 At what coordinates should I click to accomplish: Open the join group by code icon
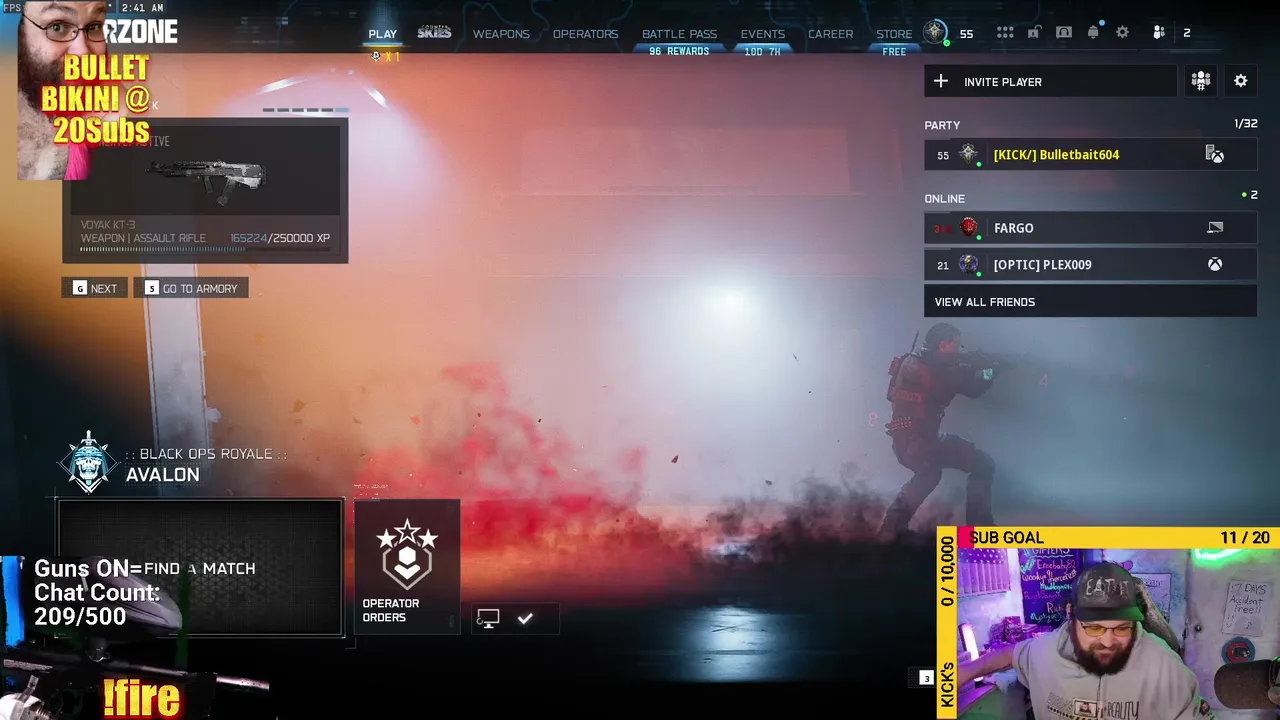pyautogui.click(x=1201, y=82)
